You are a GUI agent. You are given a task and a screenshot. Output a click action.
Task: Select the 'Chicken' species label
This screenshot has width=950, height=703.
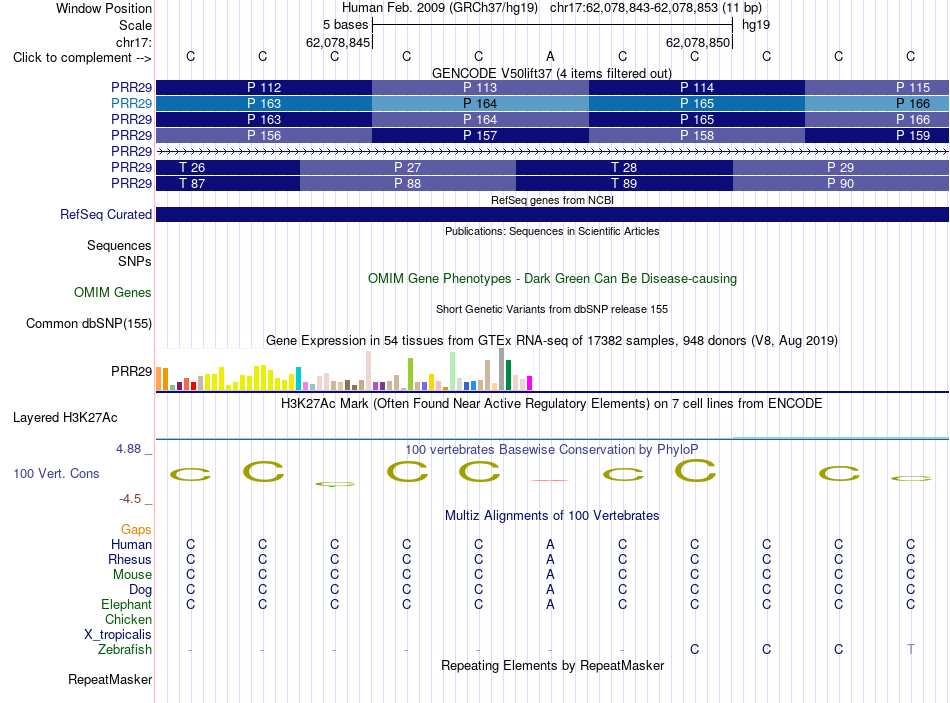pyautogui.click(x=128, y=619)
